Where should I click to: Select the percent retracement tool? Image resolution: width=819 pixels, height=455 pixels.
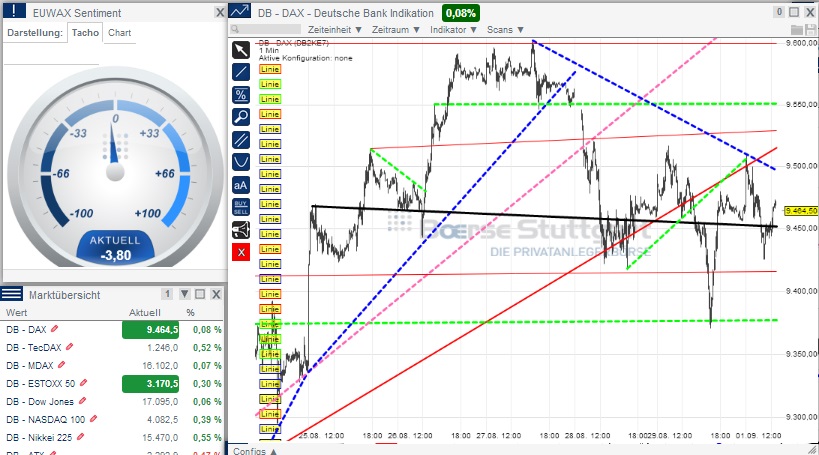coord(241,95)
